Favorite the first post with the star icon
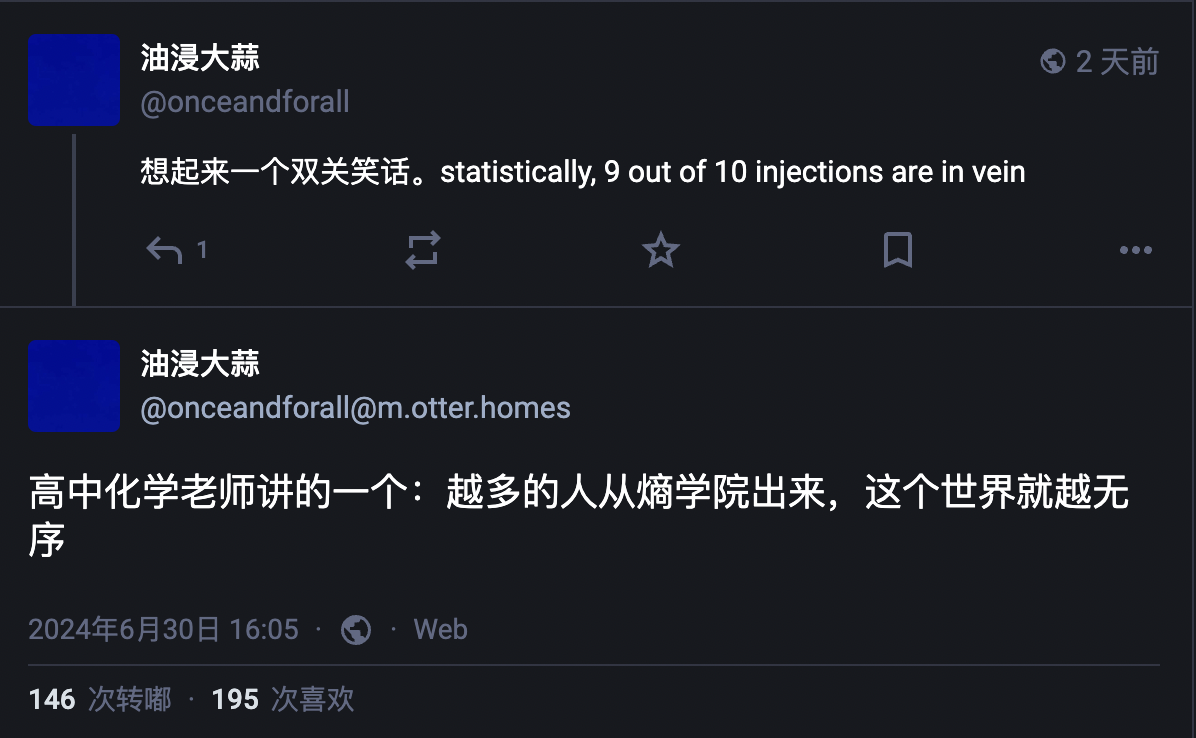The height and width of the screenshot is (738, 1196). point(661,250)
